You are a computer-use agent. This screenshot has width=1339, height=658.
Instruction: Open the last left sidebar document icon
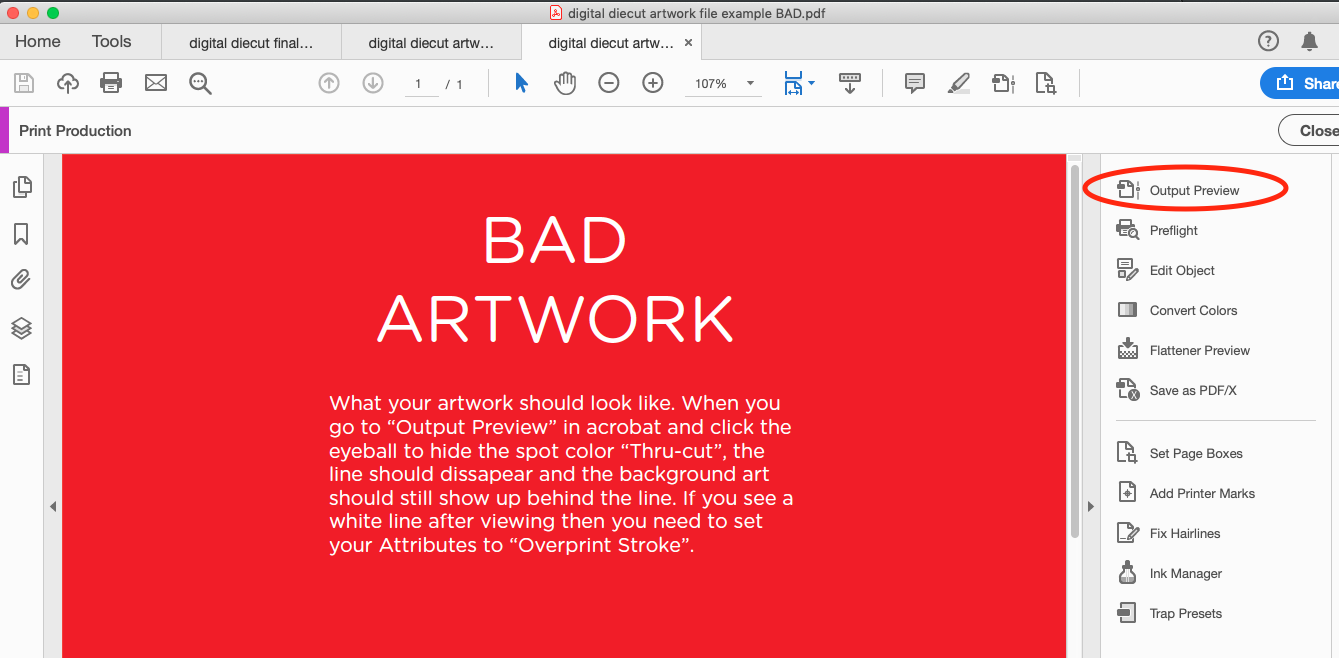pos(21,375)
